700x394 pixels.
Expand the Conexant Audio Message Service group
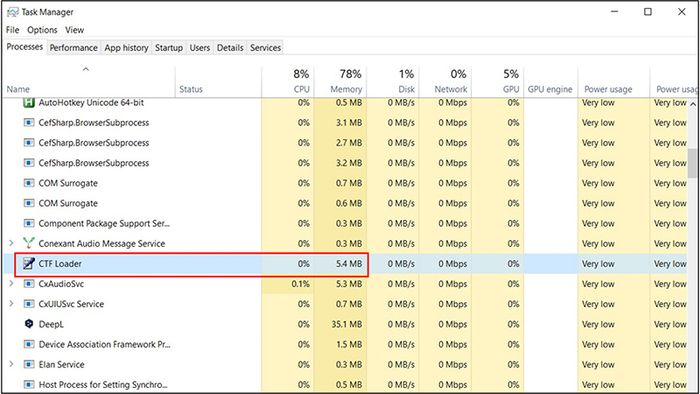coord(11,243)
